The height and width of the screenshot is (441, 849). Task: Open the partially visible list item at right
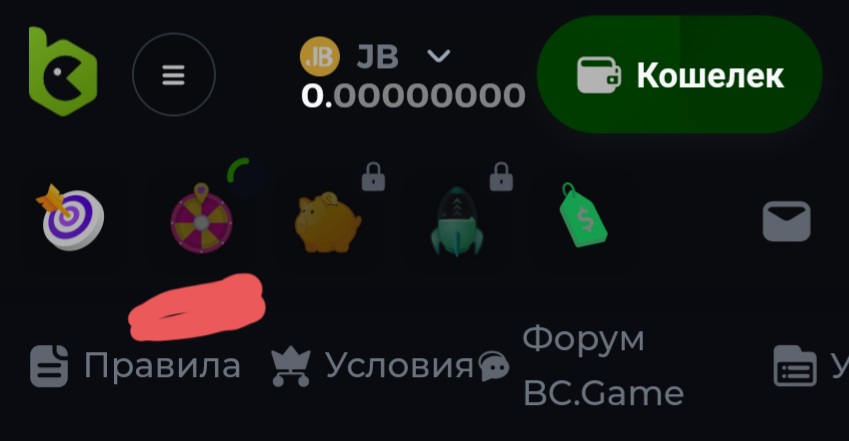point(811,366)
